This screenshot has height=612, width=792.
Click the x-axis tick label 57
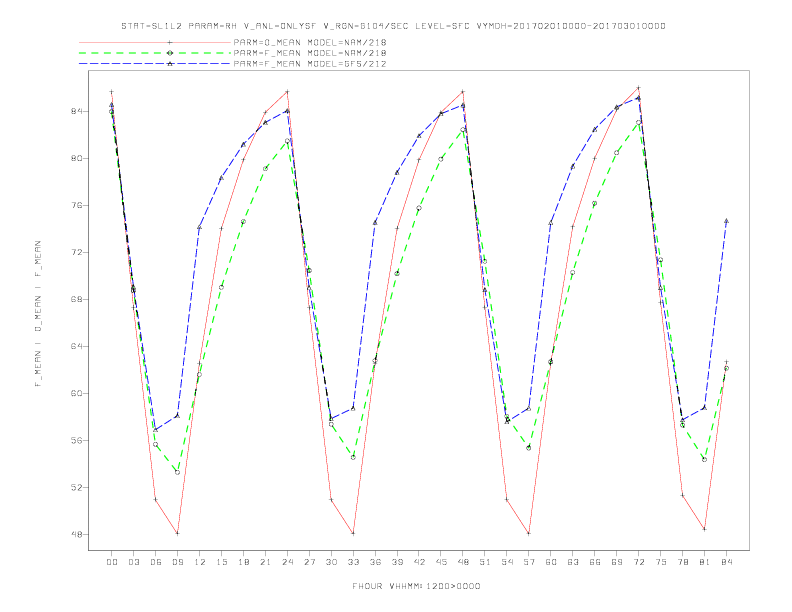(529, 562)
